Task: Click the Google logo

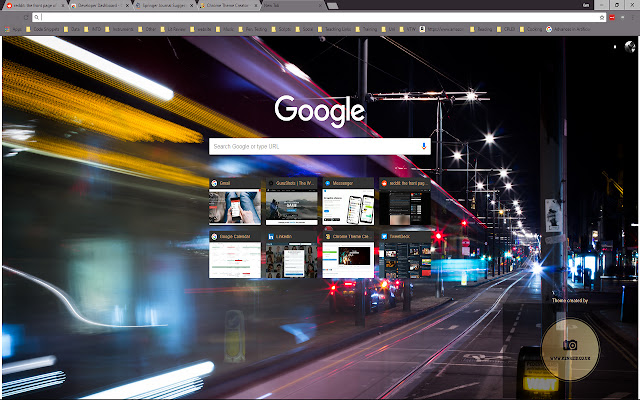Action: (320, 111)
